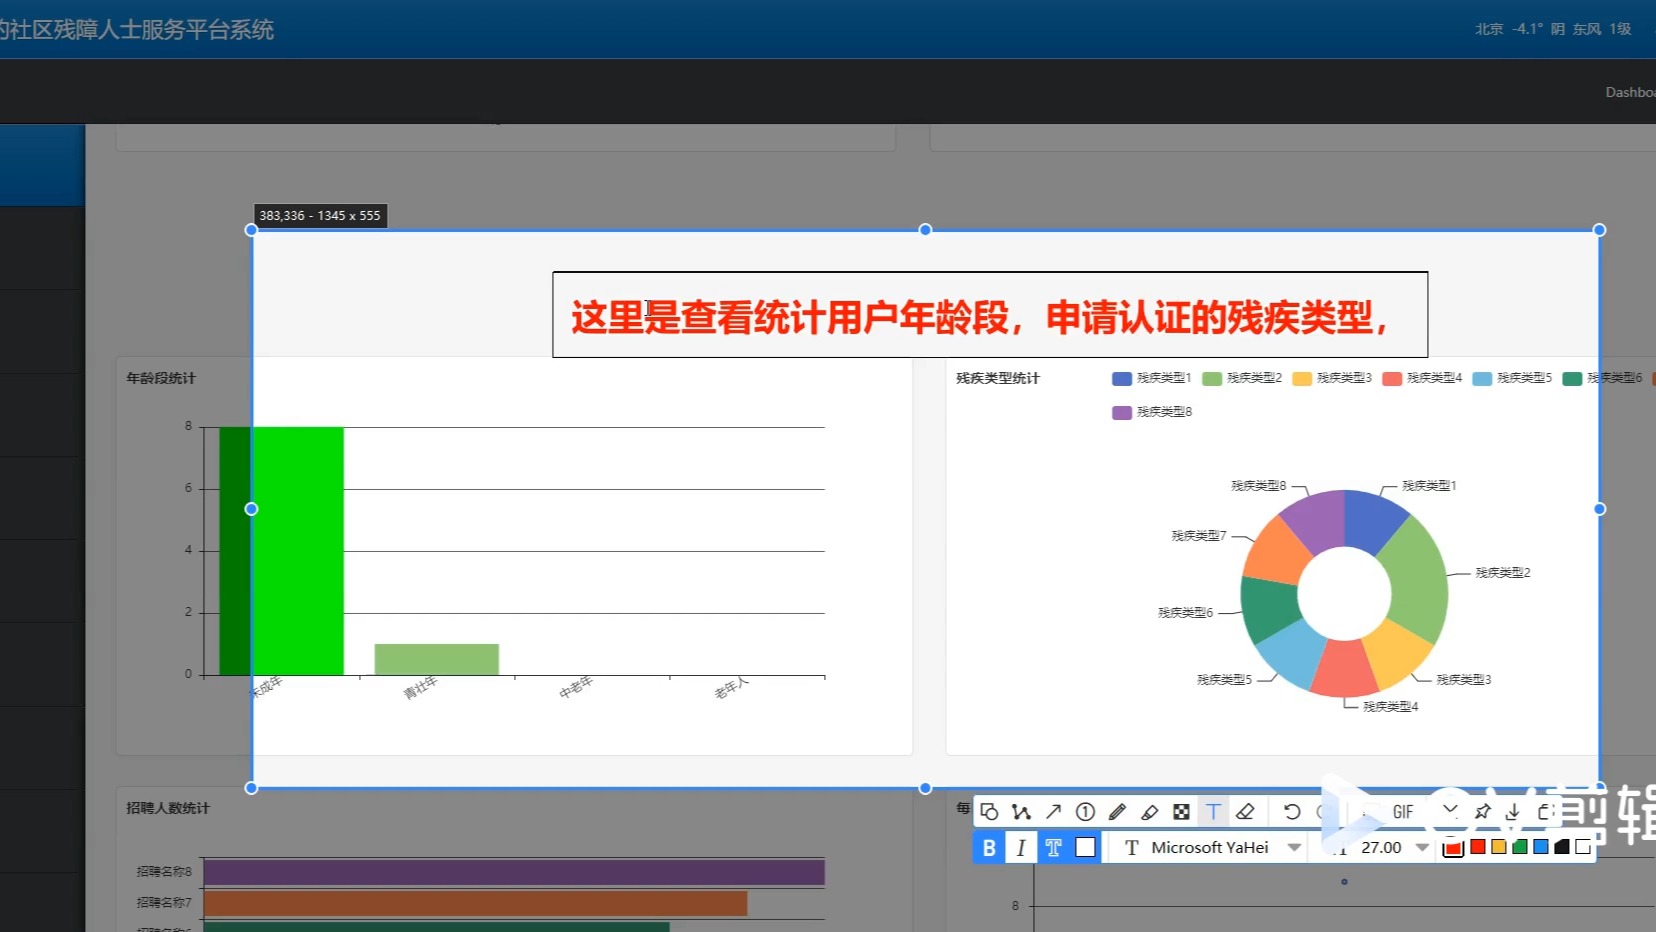Screen dimensions: 1656x932
Task: Click inside the red annotation text box
Action: (x=990, y=315)
